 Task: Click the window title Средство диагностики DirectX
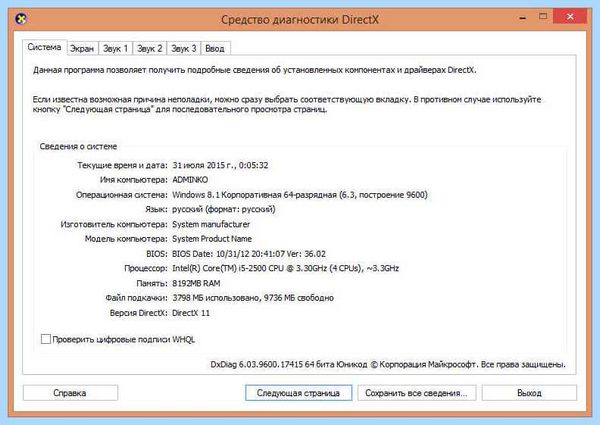point(300,19)
